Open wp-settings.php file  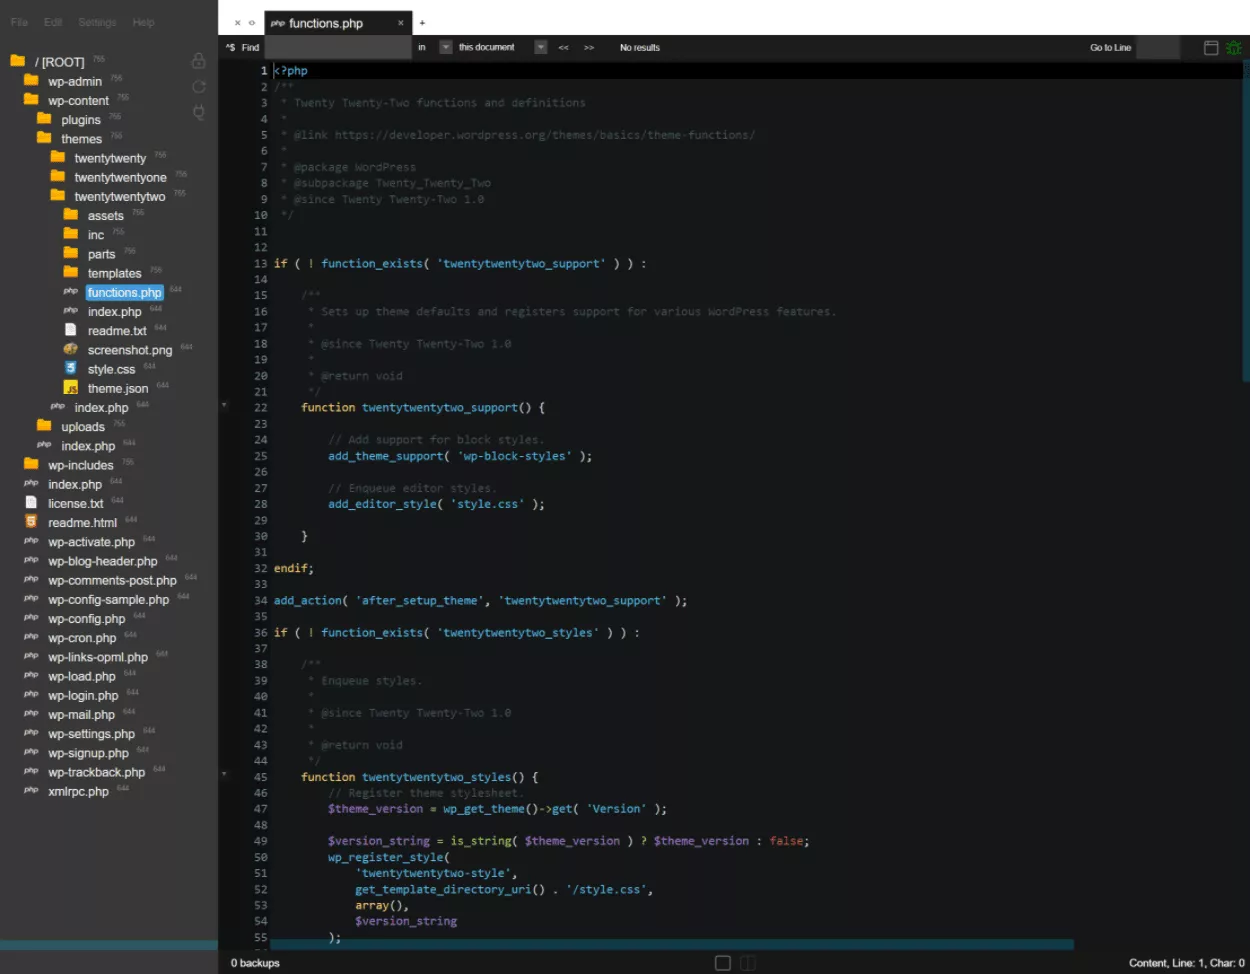[x=91, y=734]
